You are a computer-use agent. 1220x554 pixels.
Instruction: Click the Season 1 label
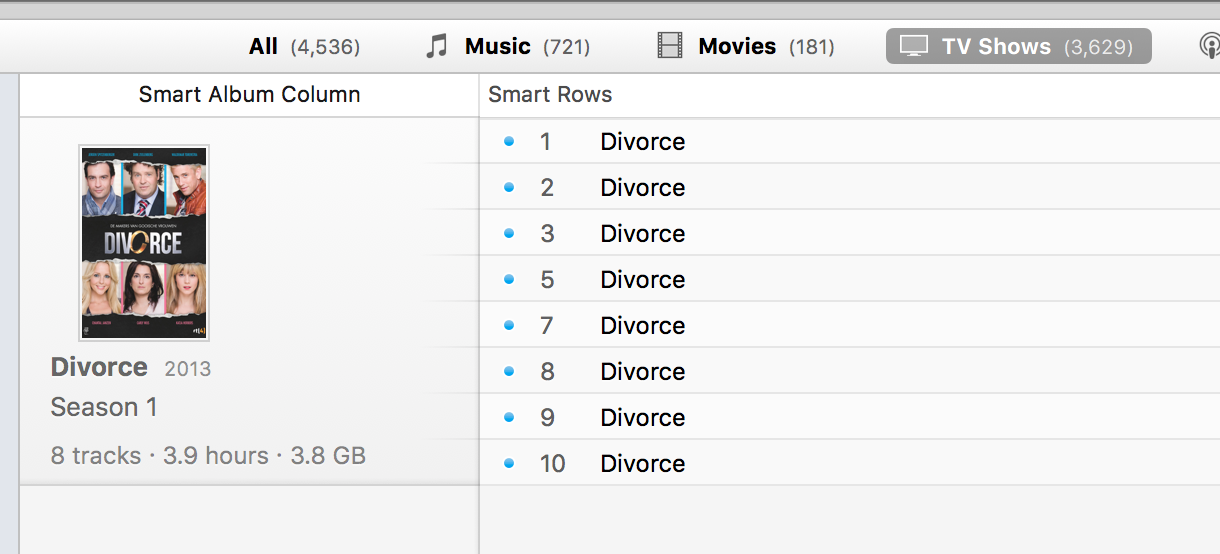(x=104, y=407)
